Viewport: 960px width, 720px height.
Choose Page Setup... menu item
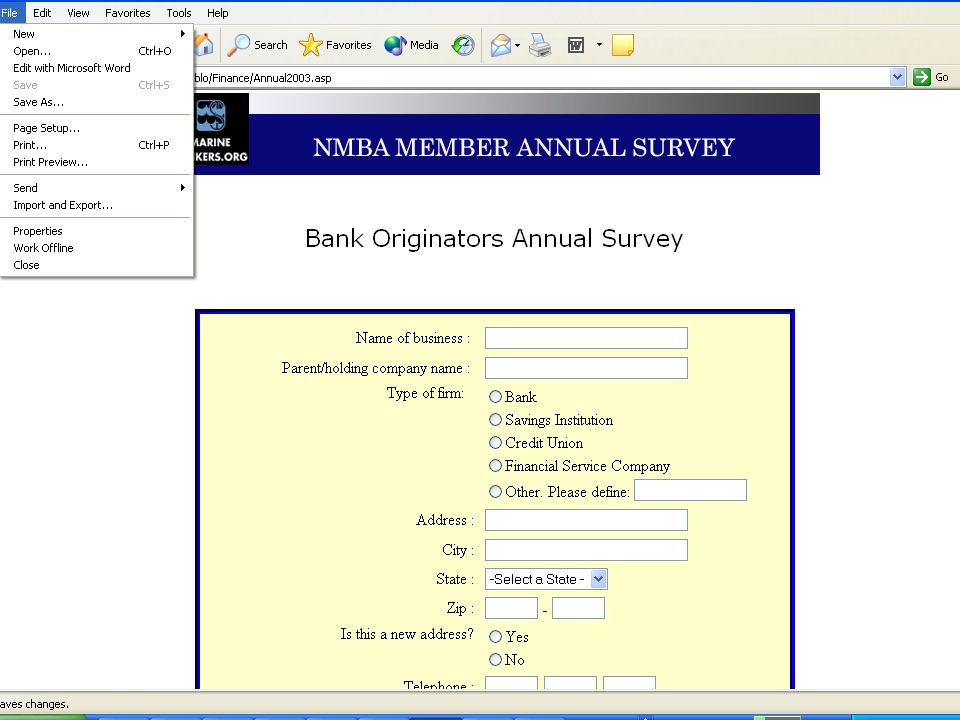click(98, 128)
